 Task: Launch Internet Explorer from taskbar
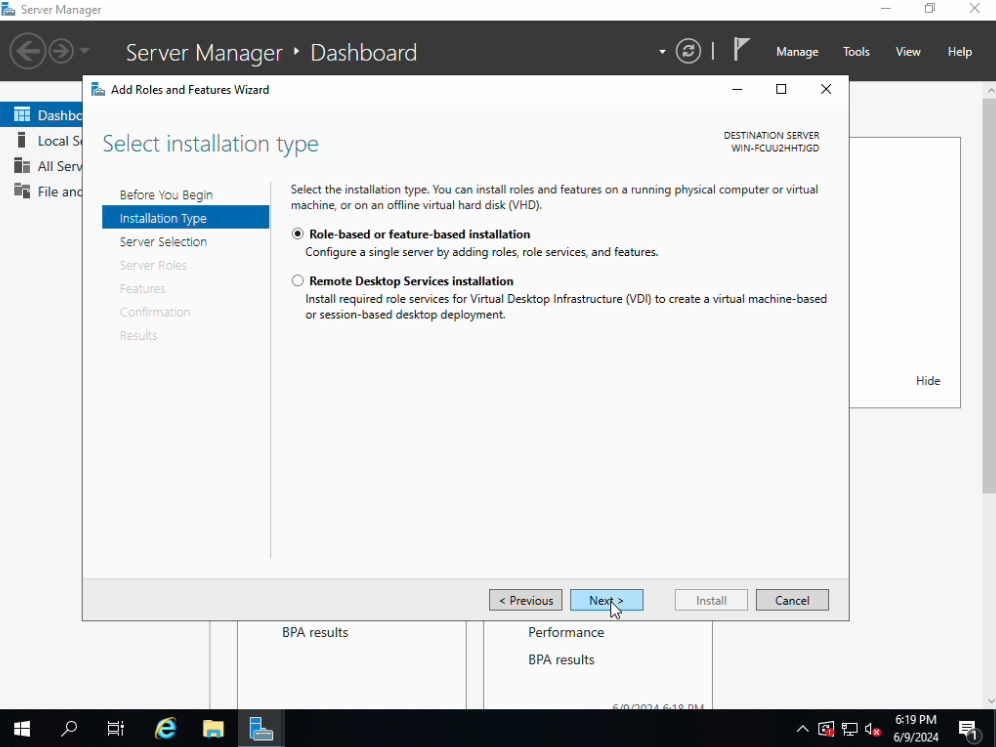tap(165, 728)
